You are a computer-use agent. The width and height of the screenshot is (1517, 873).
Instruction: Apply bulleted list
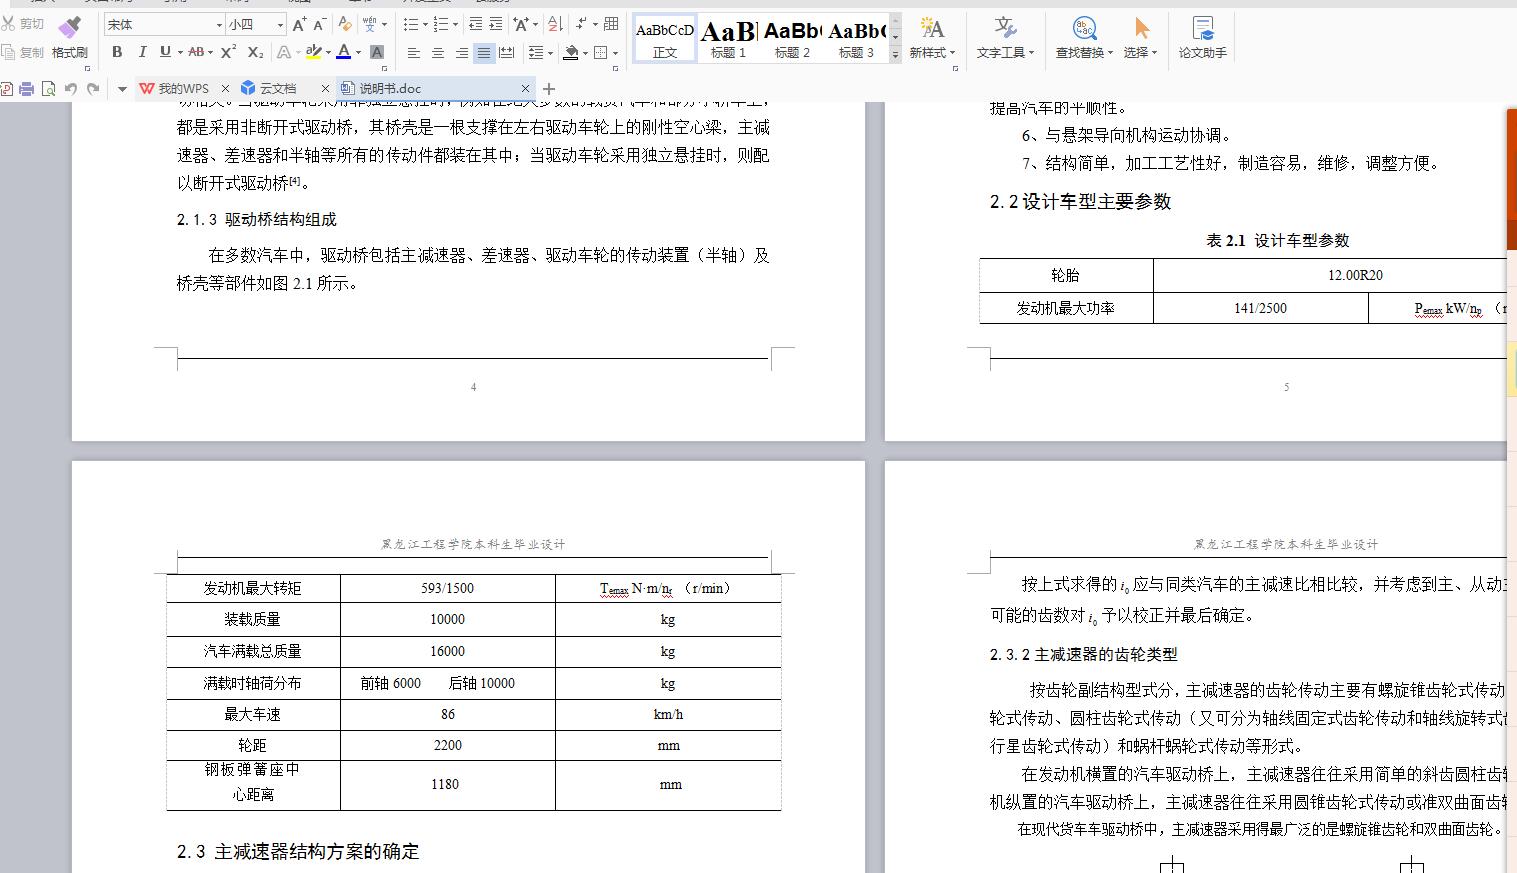[412, 24]
